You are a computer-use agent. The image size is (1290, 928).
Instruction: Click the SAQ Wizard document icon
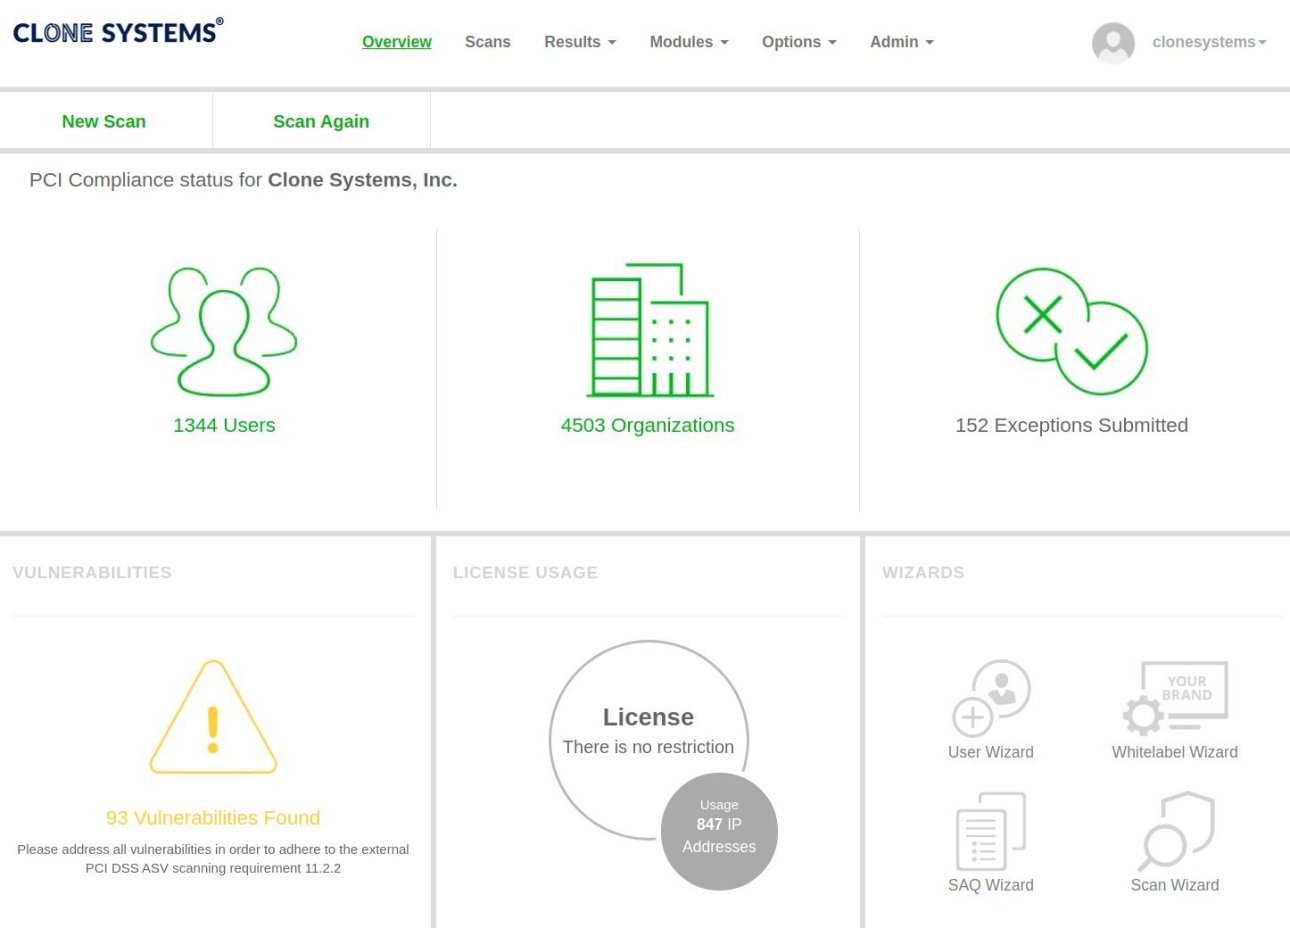click(x=991, y=831)
